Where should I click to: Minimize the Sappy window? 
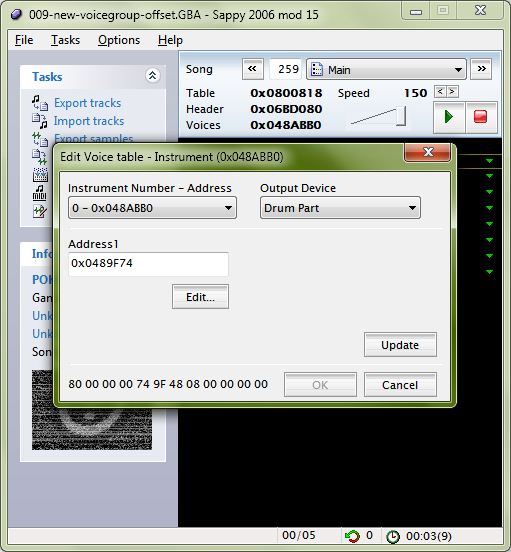pyautogui.click(x=416, y=12)
